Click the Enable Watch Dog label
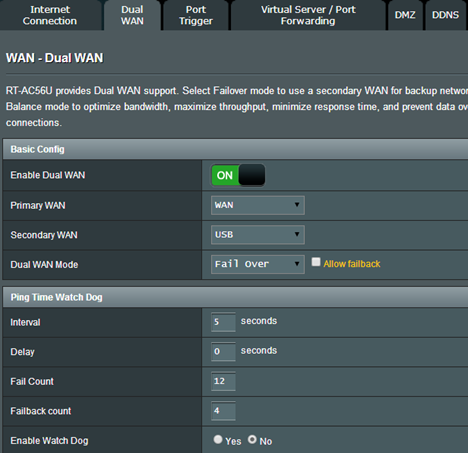 (49, 441)
